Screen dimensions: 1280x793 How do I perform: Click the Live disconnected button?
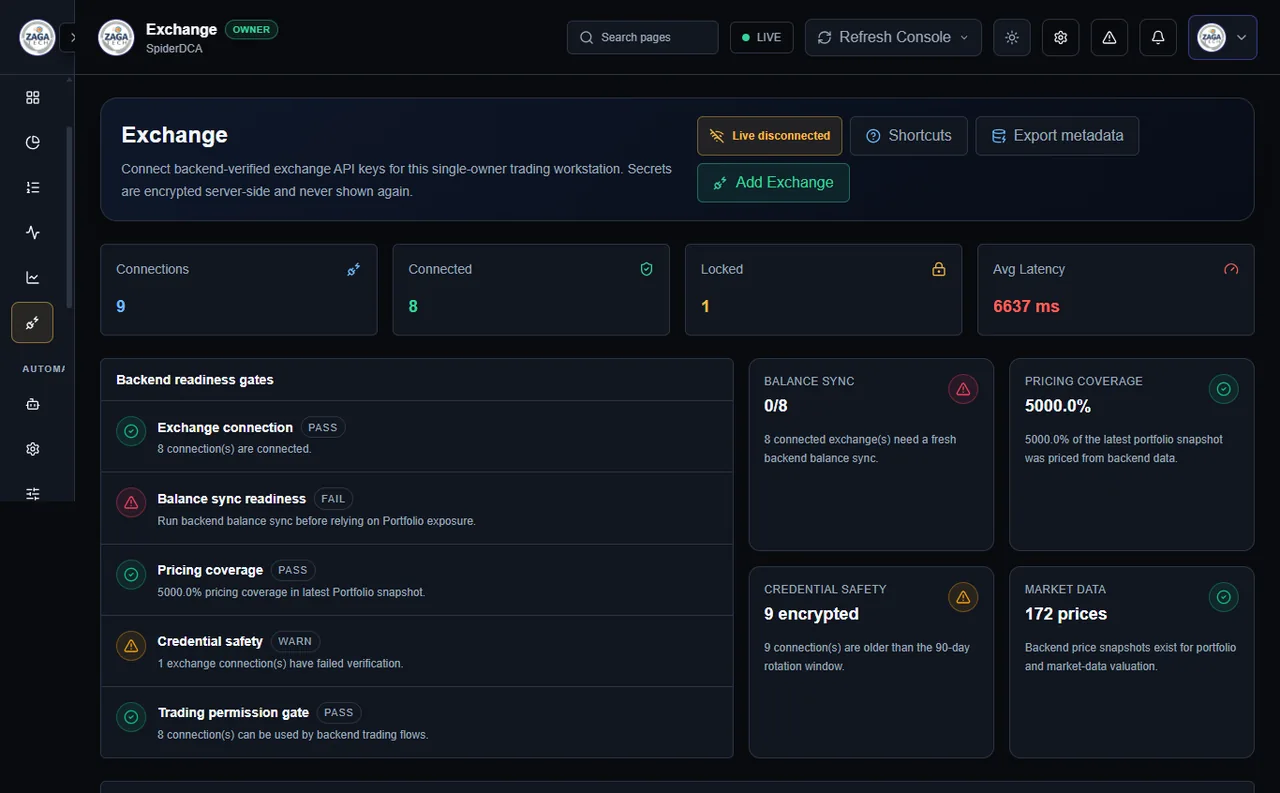click(770, 136)
